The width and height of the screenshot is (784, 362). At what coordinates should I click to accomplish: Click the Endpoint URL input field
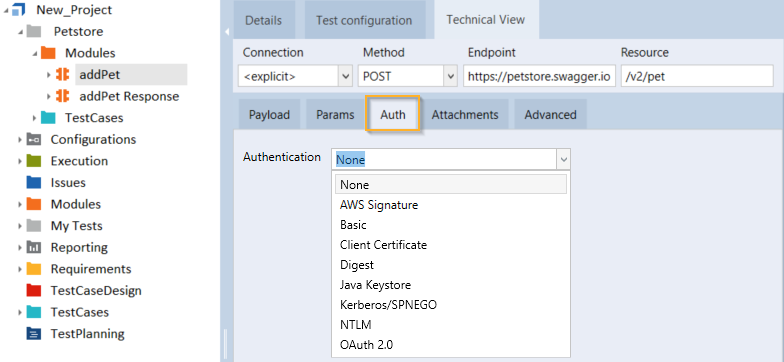coord(540,76)
